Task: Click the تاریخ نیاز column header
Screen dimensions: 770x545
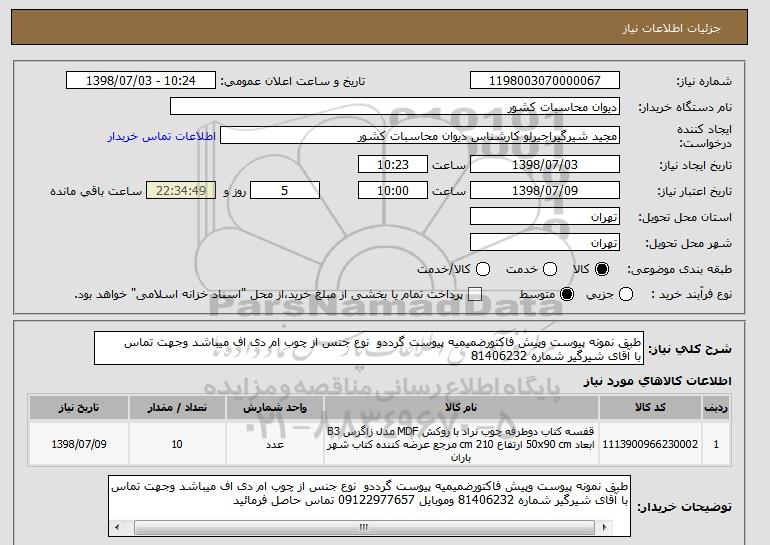Action: tap(79, 407)
